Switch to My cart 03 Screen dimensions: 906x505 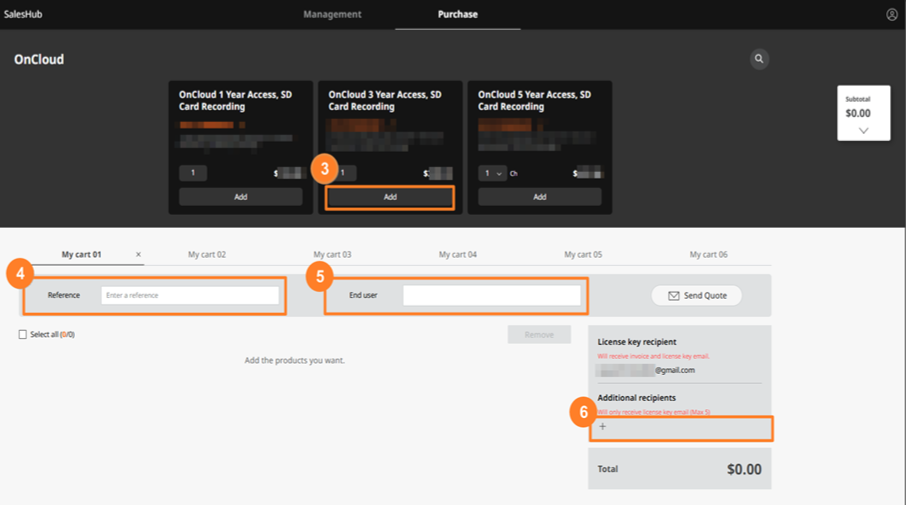click(x=332, y=254)
